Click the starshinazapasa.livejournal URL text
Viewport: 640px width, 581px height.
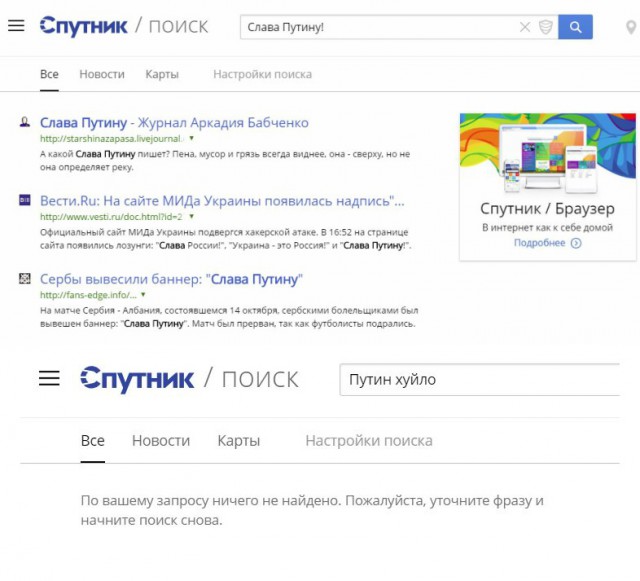110,139
